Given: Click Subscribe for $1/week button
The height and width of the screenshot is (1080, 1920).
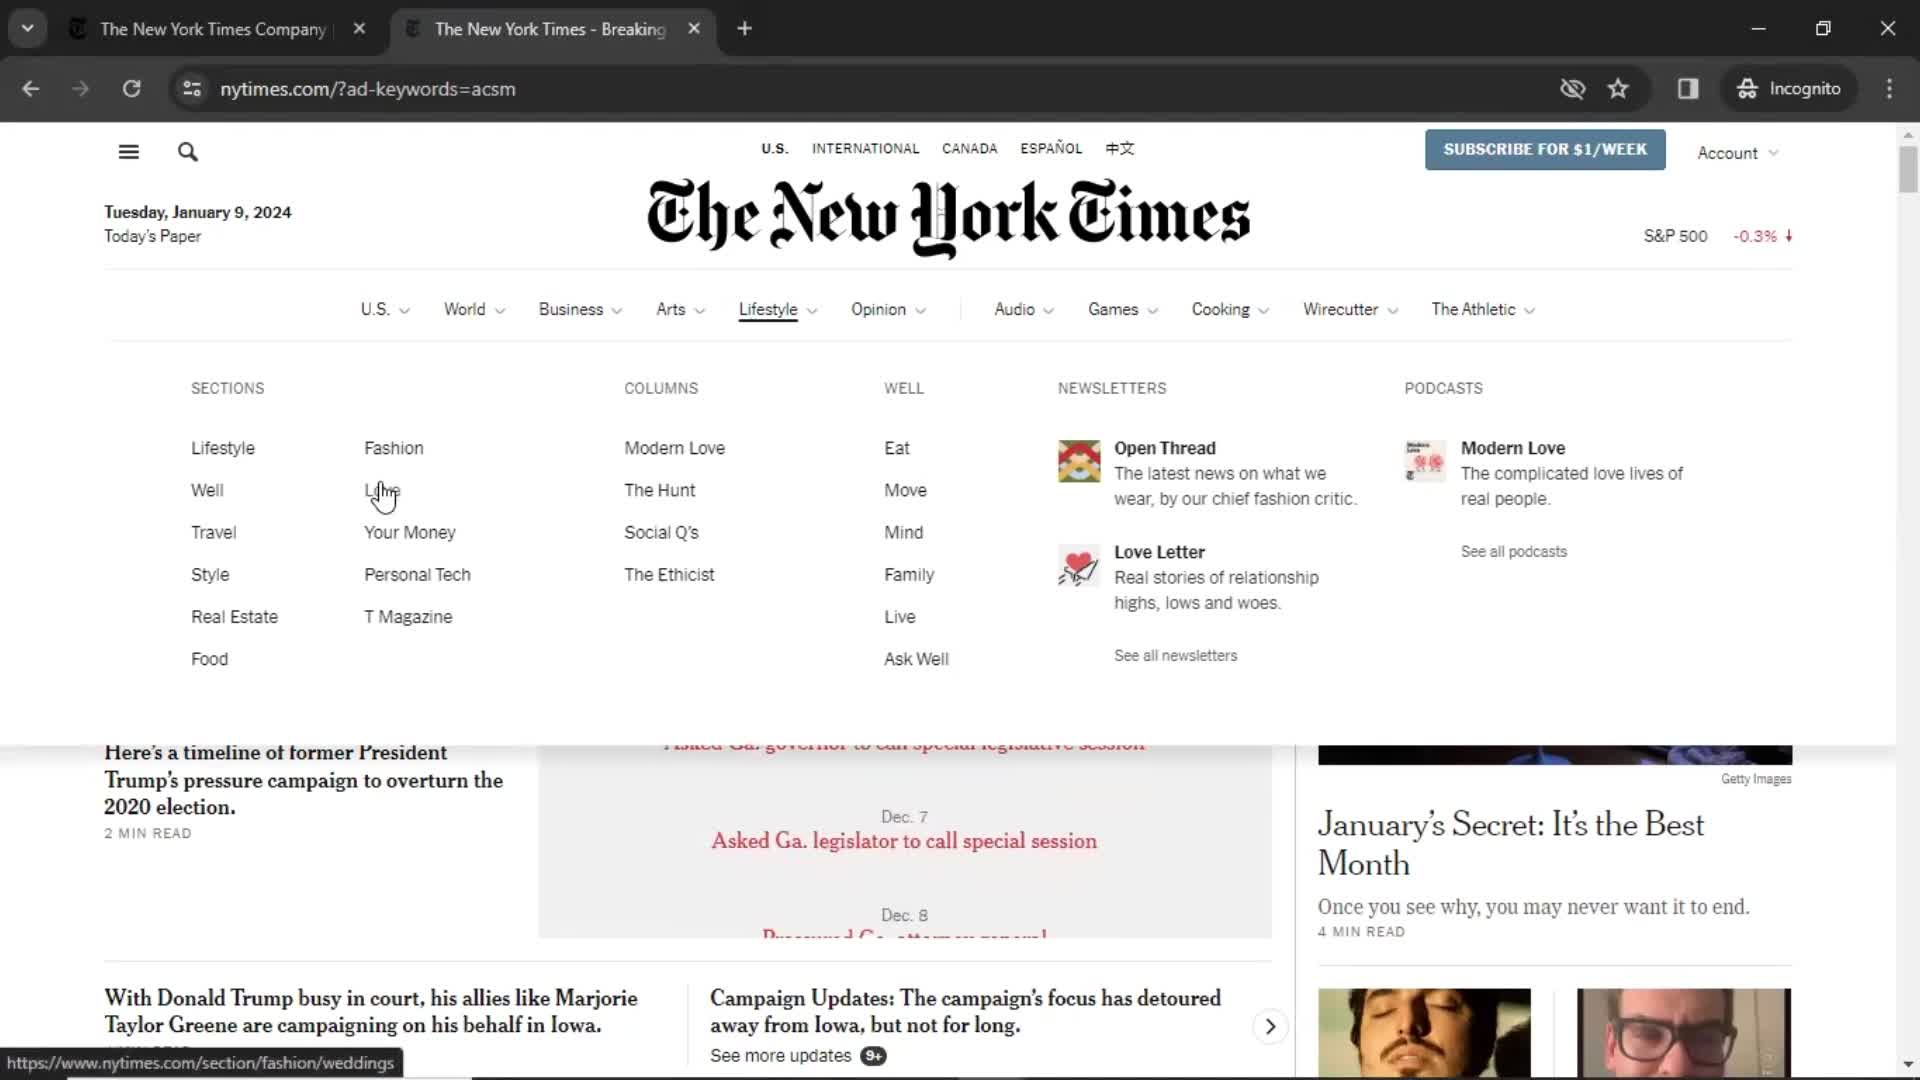Looking at the screenshot, I should (x=1545, y=149).
